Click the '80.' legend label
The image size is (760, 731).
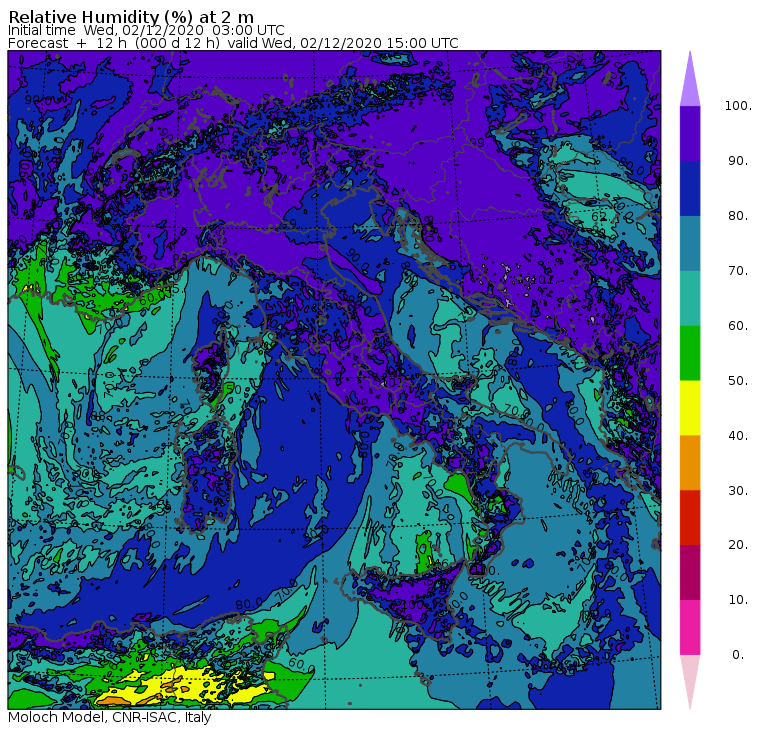738,215
